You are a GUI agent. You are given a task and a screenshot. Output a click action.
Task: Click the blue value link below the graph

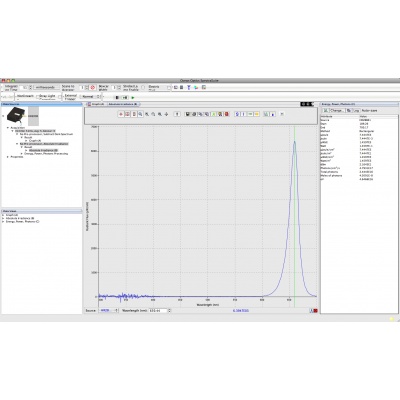pos(241,310)
